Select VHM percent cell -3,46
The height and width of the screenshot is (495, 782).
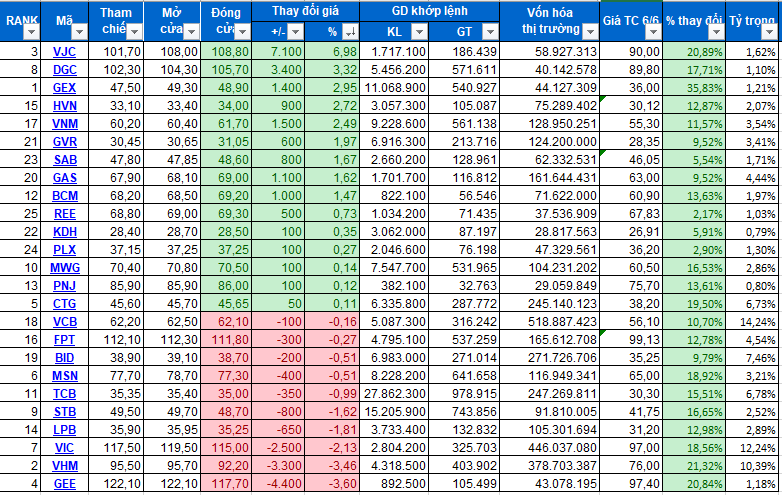(x=332, y=466)
